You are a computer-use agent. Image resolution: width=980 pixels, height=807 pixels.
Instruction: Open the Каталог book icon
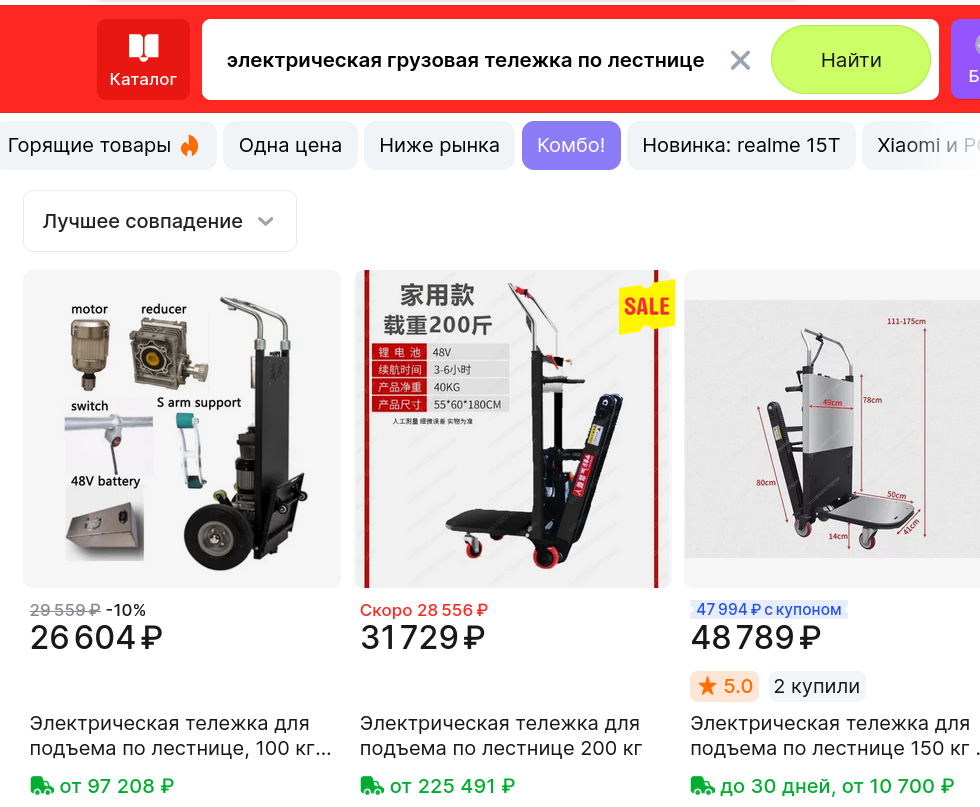(x=143, y=59)
